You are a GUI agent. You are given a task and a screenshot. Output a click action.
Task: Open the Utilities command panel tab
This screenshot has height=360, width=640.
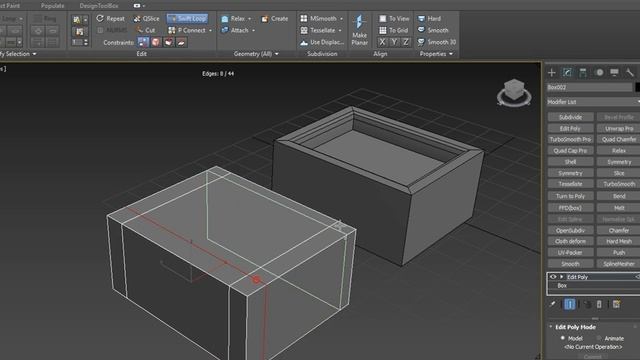(x=630, y=73)
